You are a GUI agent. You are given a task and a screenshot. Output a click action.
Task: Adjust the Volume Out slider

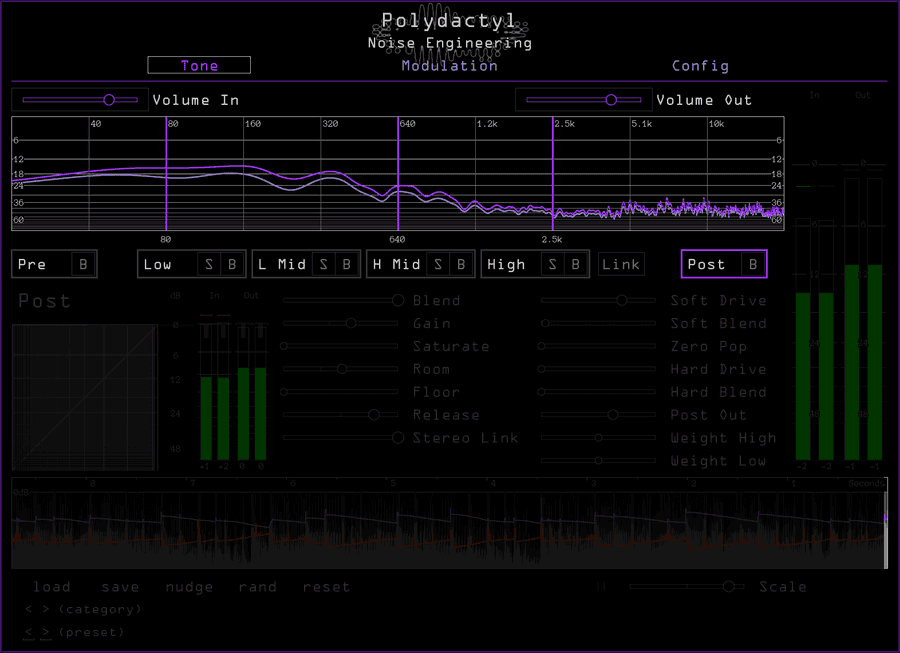[x=584, y=100]
